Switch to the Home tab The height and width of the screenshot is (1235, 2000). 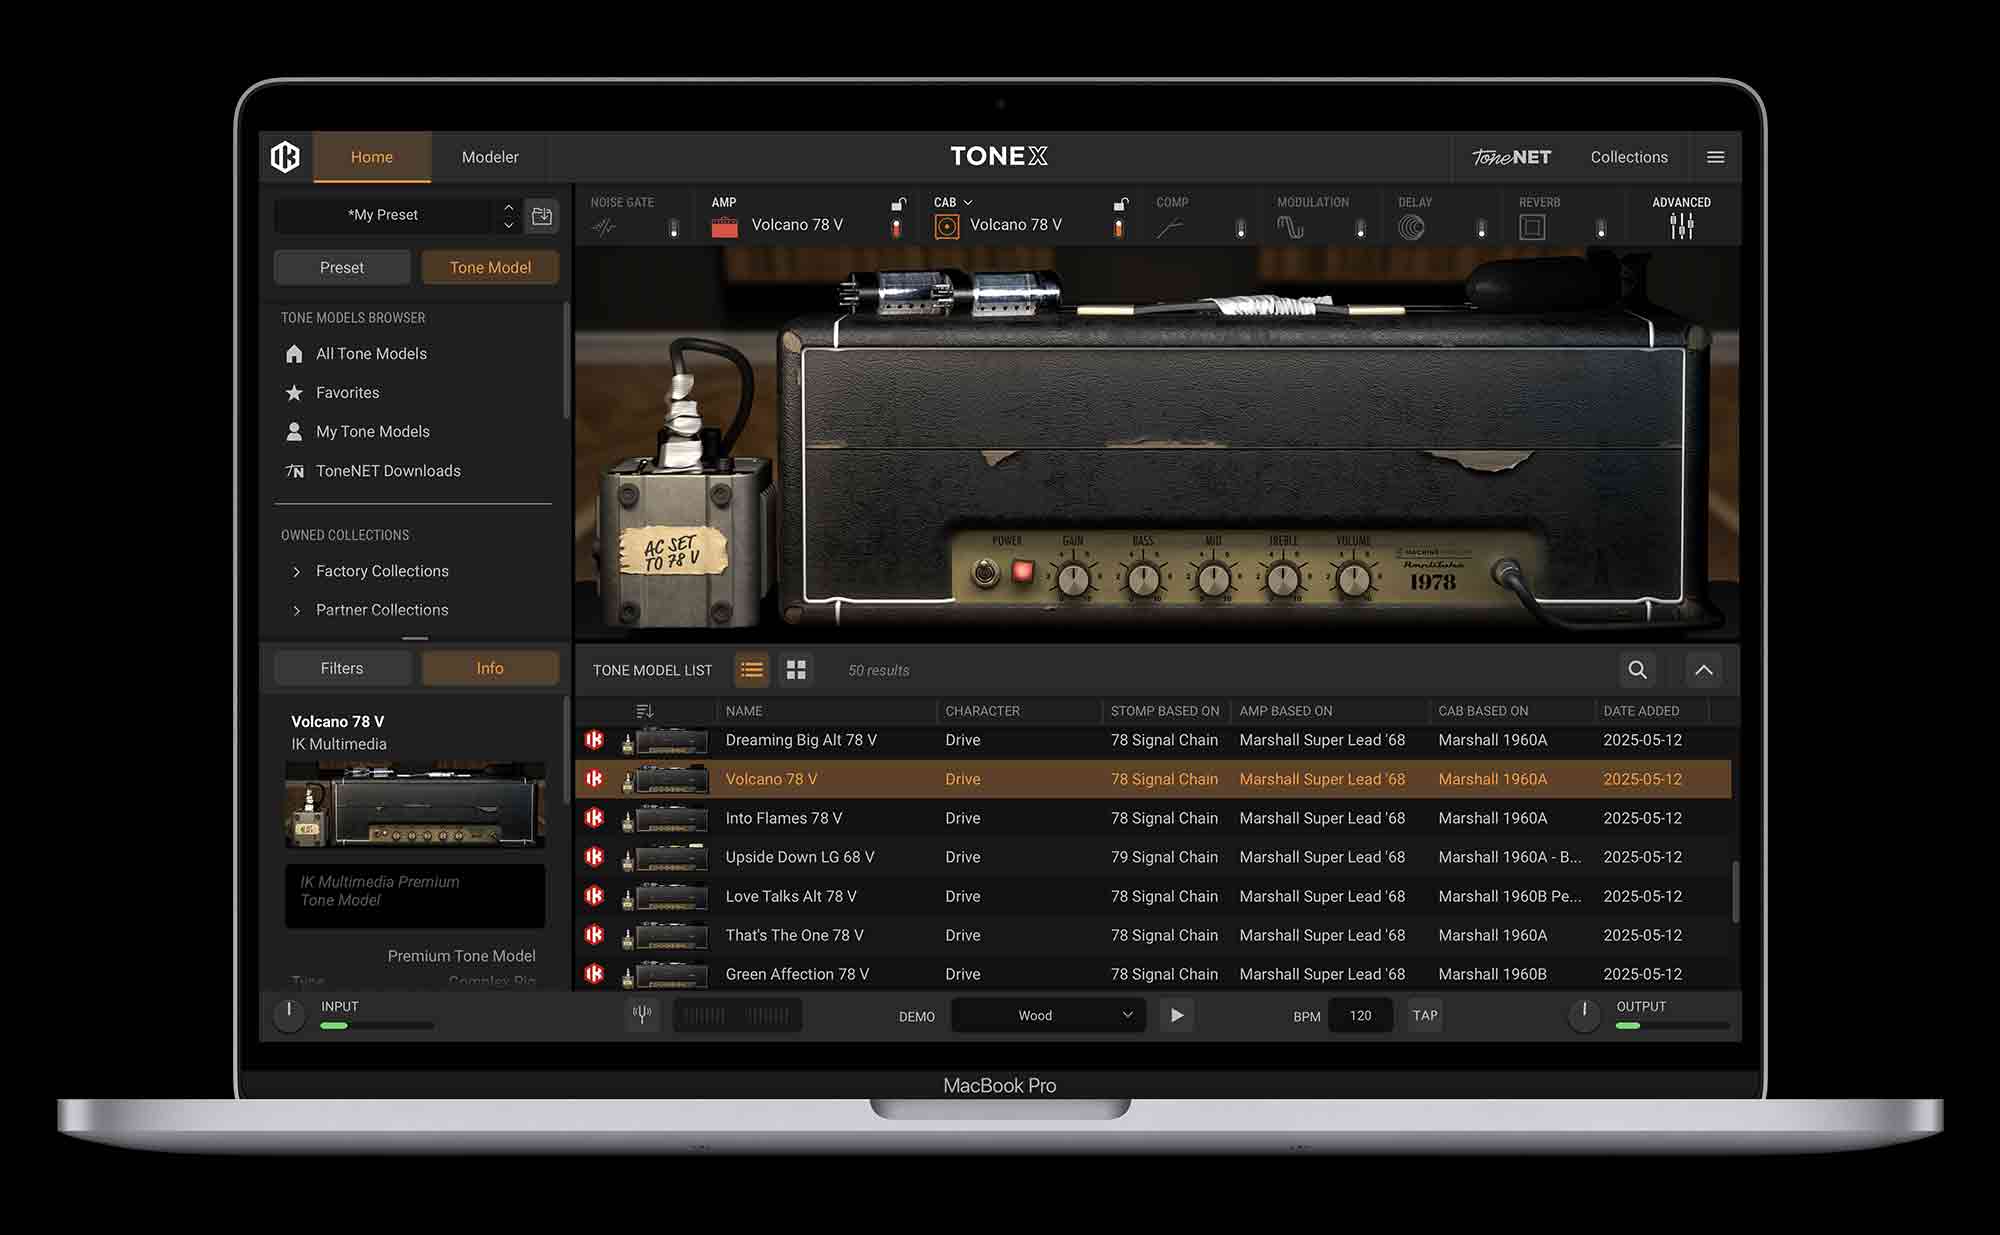(x=372, y=157)
